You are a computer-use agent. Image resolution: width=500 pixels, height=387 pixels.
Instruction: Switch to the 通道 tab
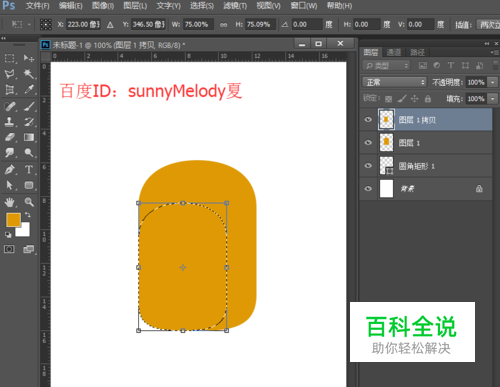click(394, 52)
